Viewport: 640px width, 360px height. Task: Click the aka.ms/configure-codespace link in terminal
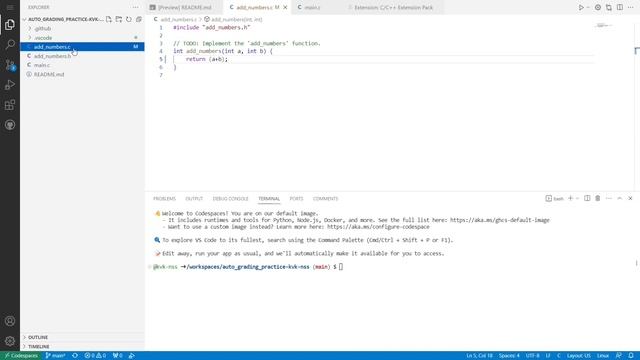(378, 227)
